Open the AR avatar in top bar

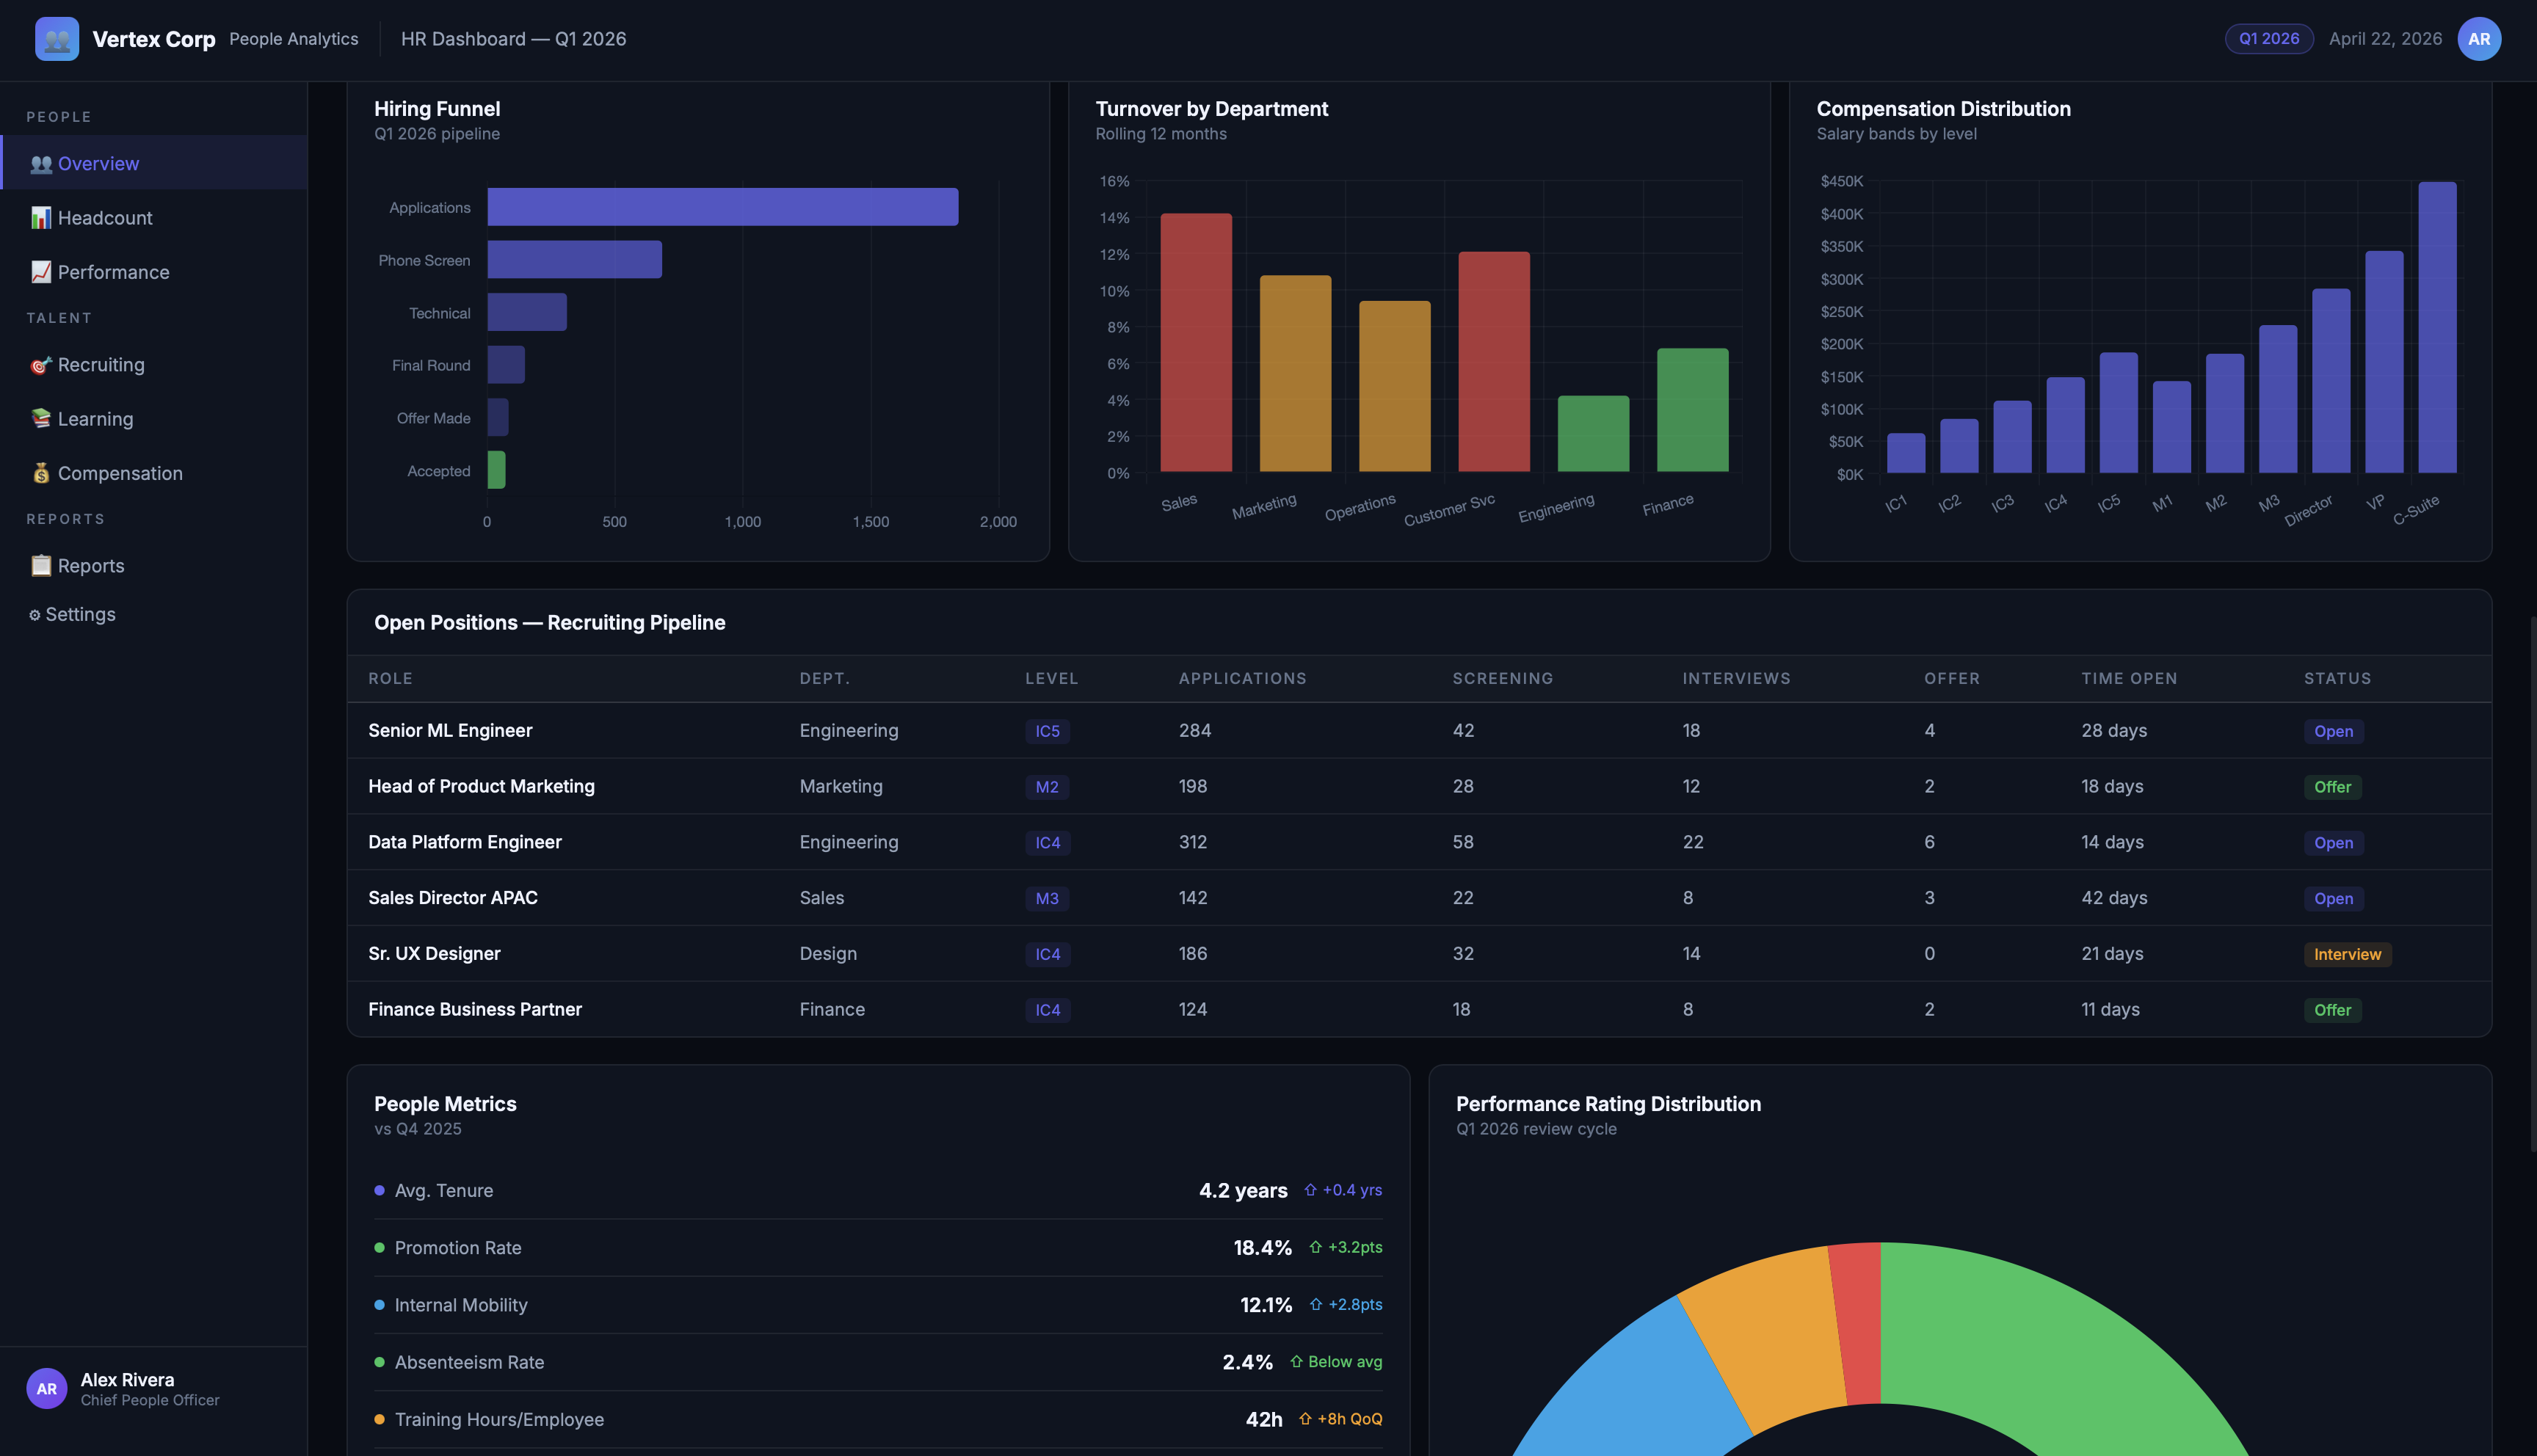[x=2478, y=39]
